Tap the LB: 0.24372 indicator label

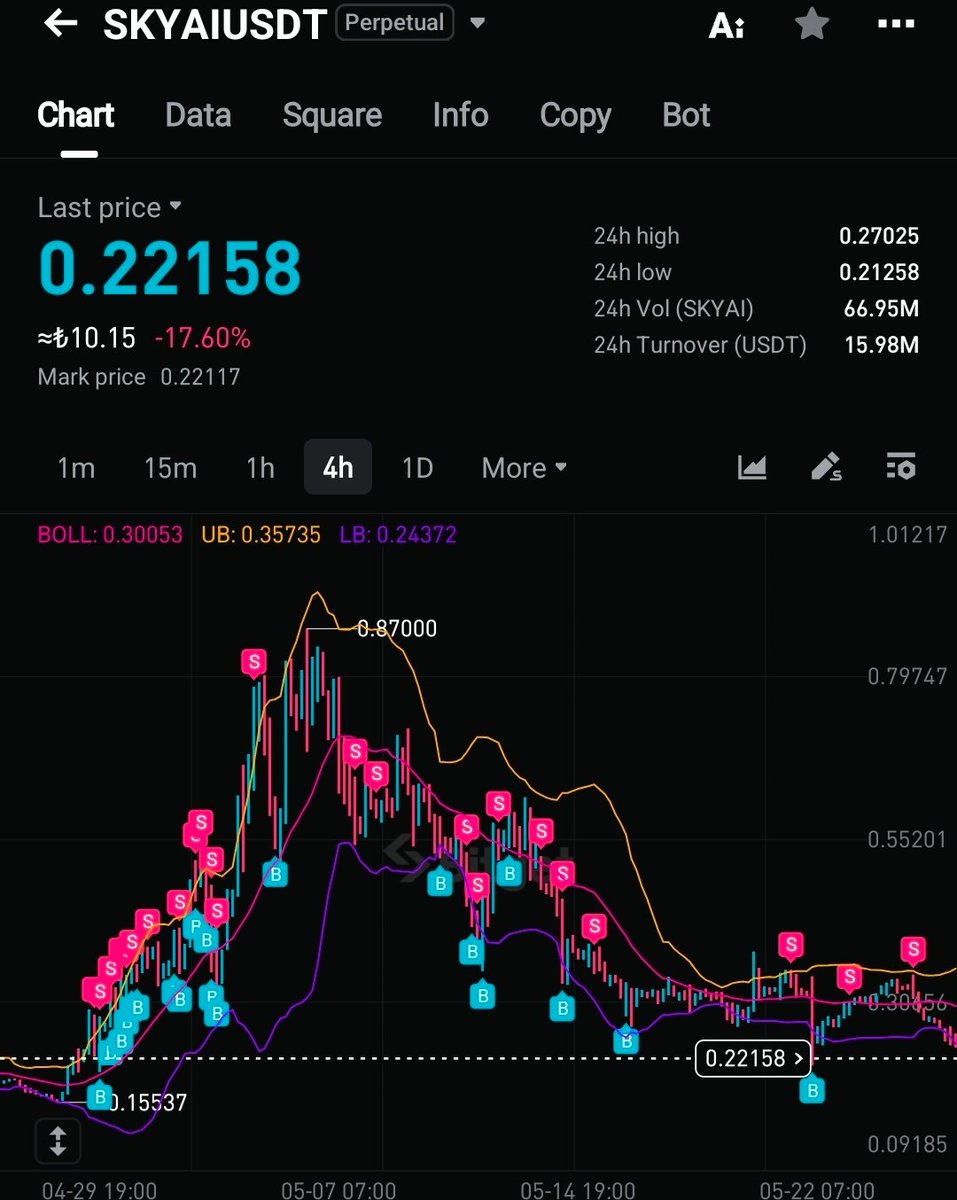[x=398, y=534]
